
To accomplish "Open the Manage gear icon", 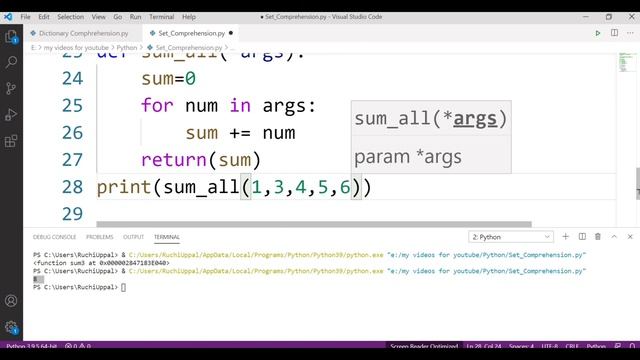I will pyautogui.click(x=11, y=327).
